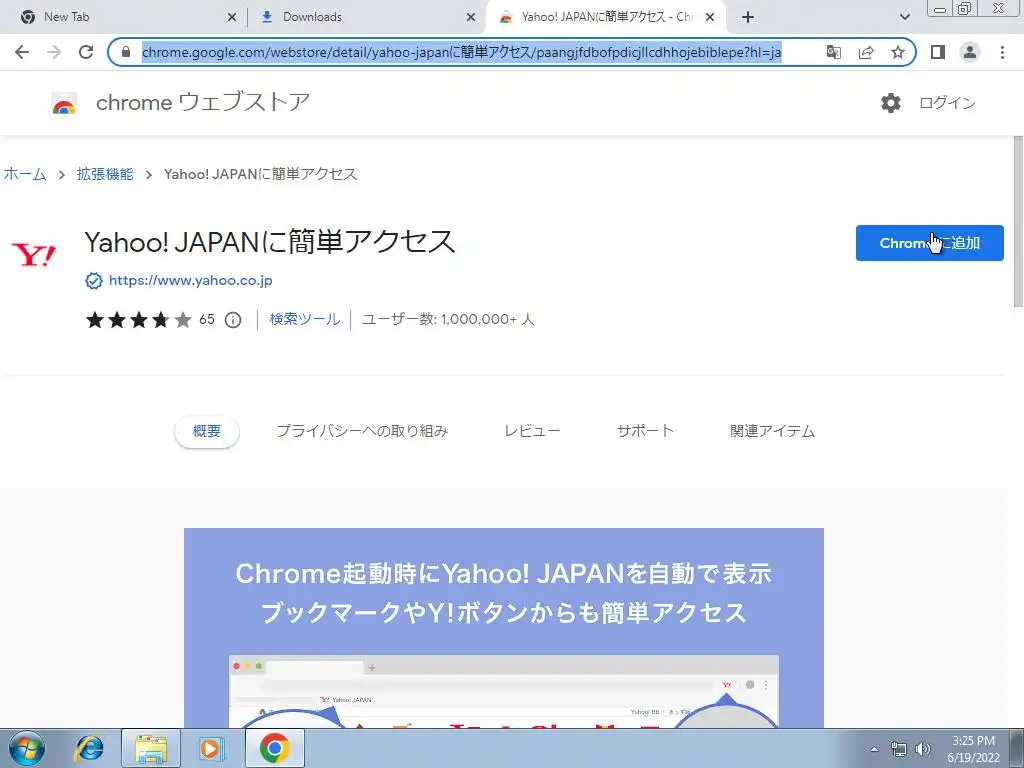The width and height of the screenshot is (1024, 768).
Task: Reload the current page
Action: click(x=86, y=52)
